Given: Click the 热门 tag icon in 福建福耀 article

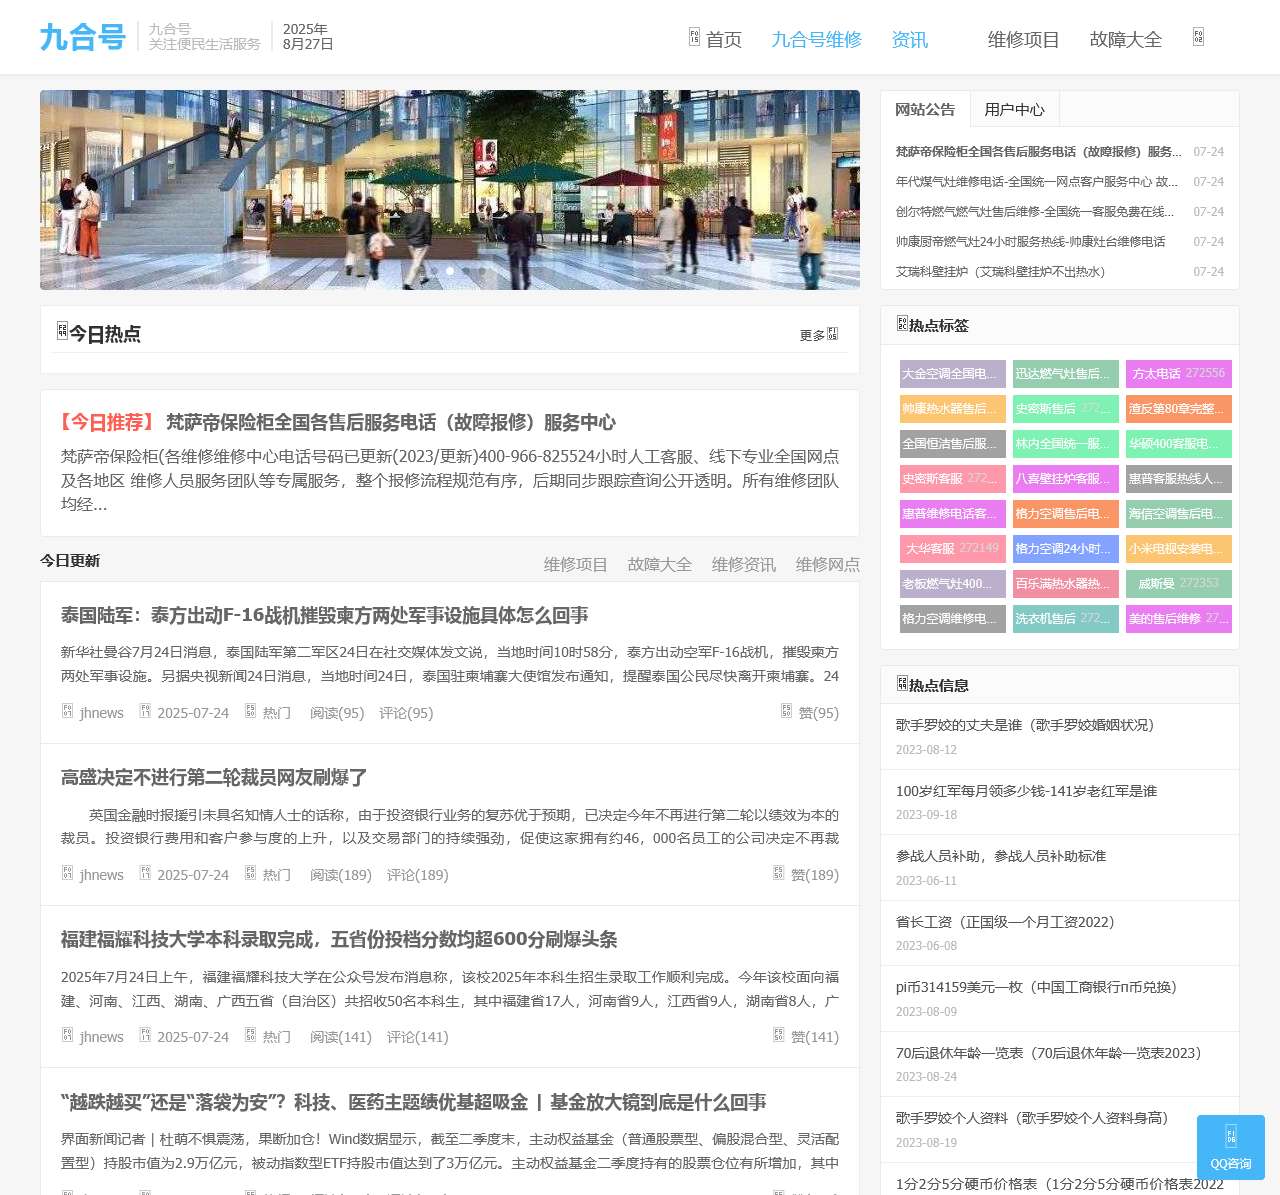Looking at the screenshot, I should point(251,1036).
